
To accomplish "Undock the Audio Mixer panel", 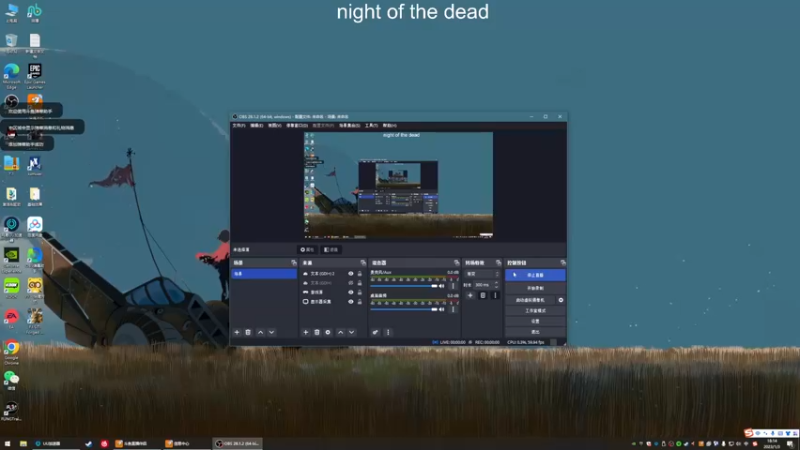I will click(456, 263).
